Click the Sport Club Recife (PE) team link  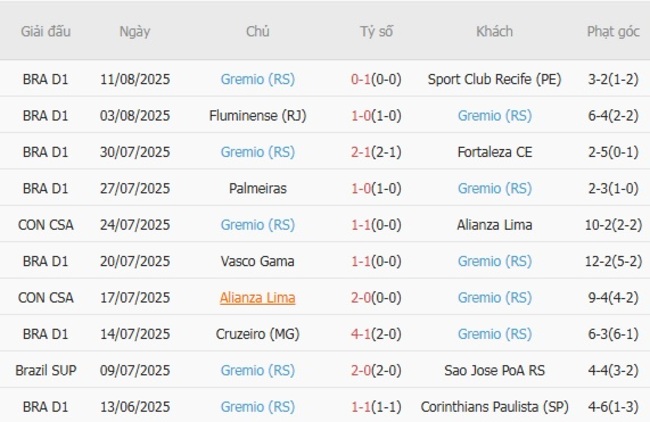pyautogui.click(x=494, y=78)
